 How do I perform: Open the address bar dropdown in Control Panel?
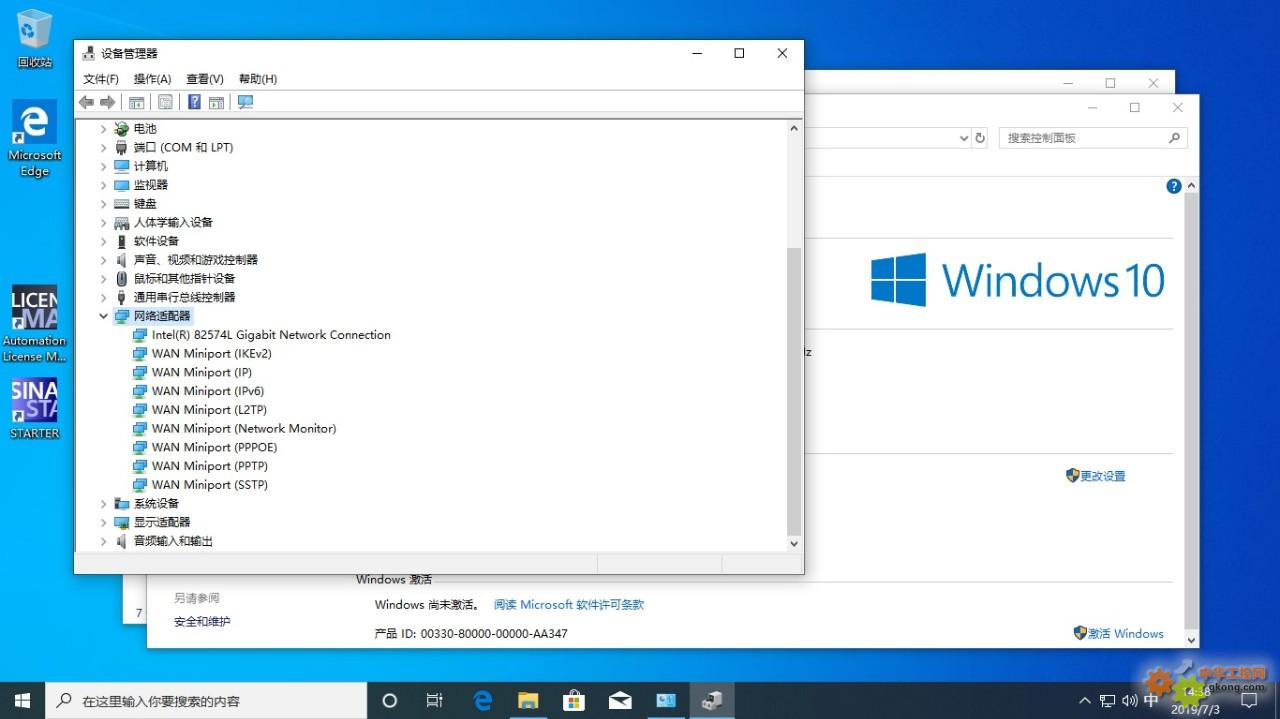[x=964, y=138]
